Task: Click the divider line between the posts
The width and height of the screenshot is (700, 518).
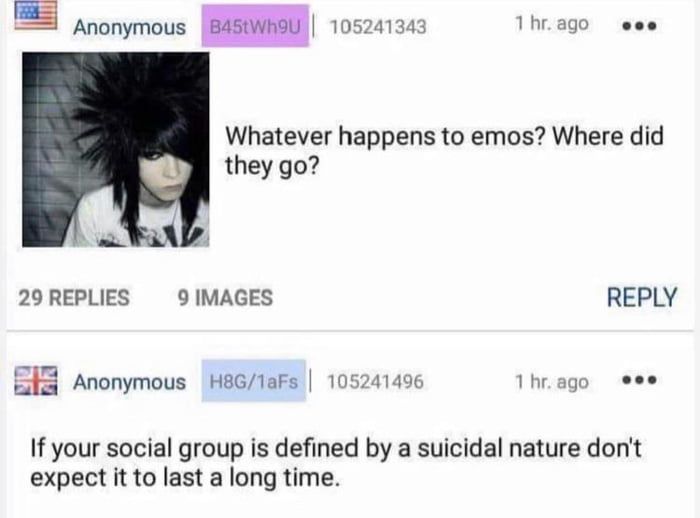Action: 350,331
